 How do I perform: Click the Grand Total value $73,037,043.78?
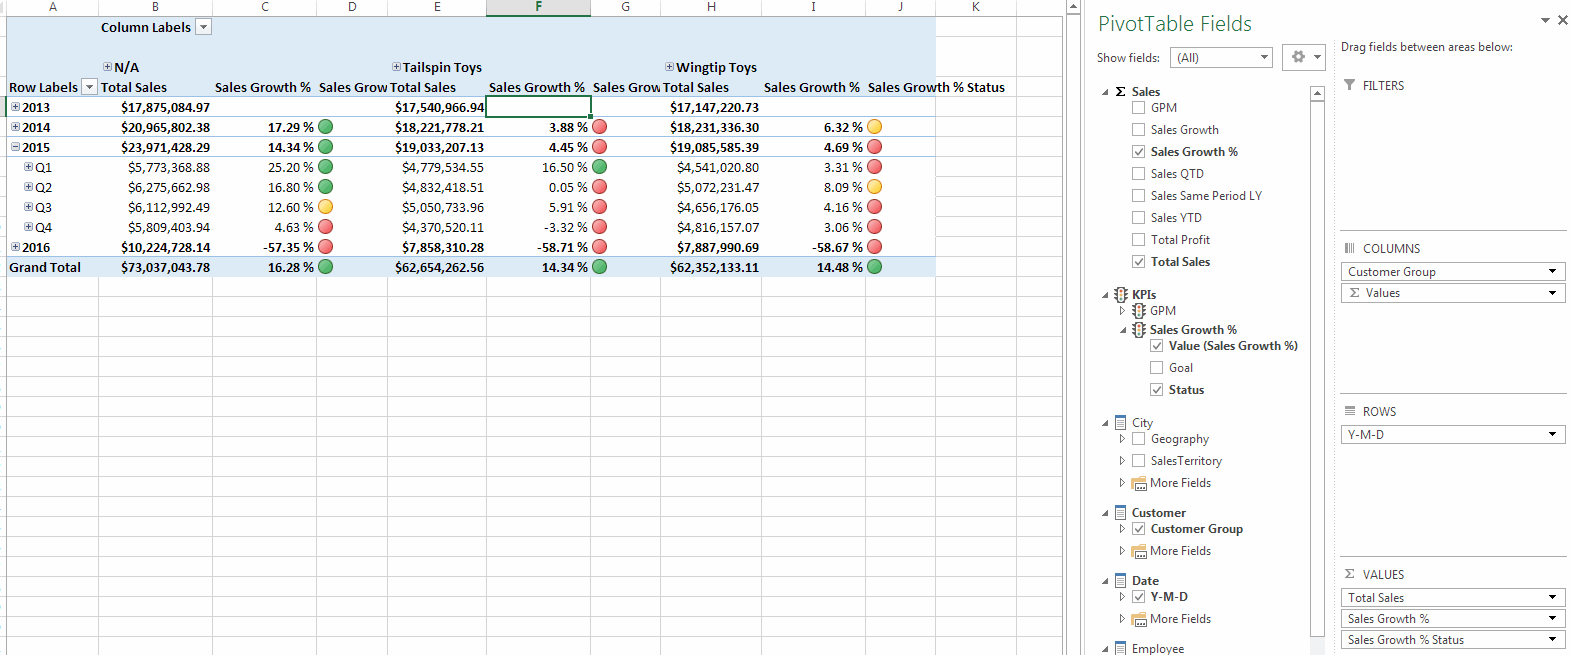155,267
